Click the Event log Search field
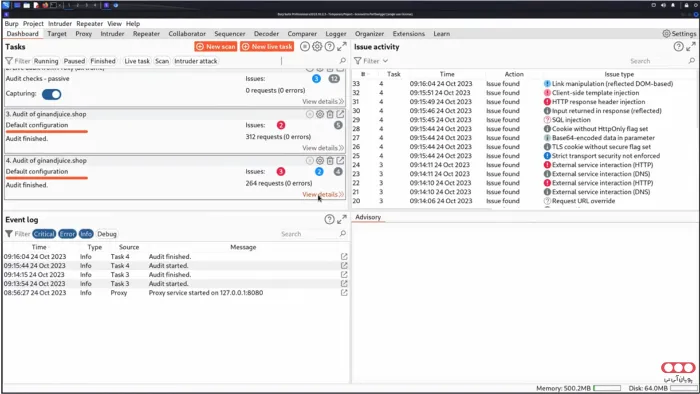 point(308,234)
